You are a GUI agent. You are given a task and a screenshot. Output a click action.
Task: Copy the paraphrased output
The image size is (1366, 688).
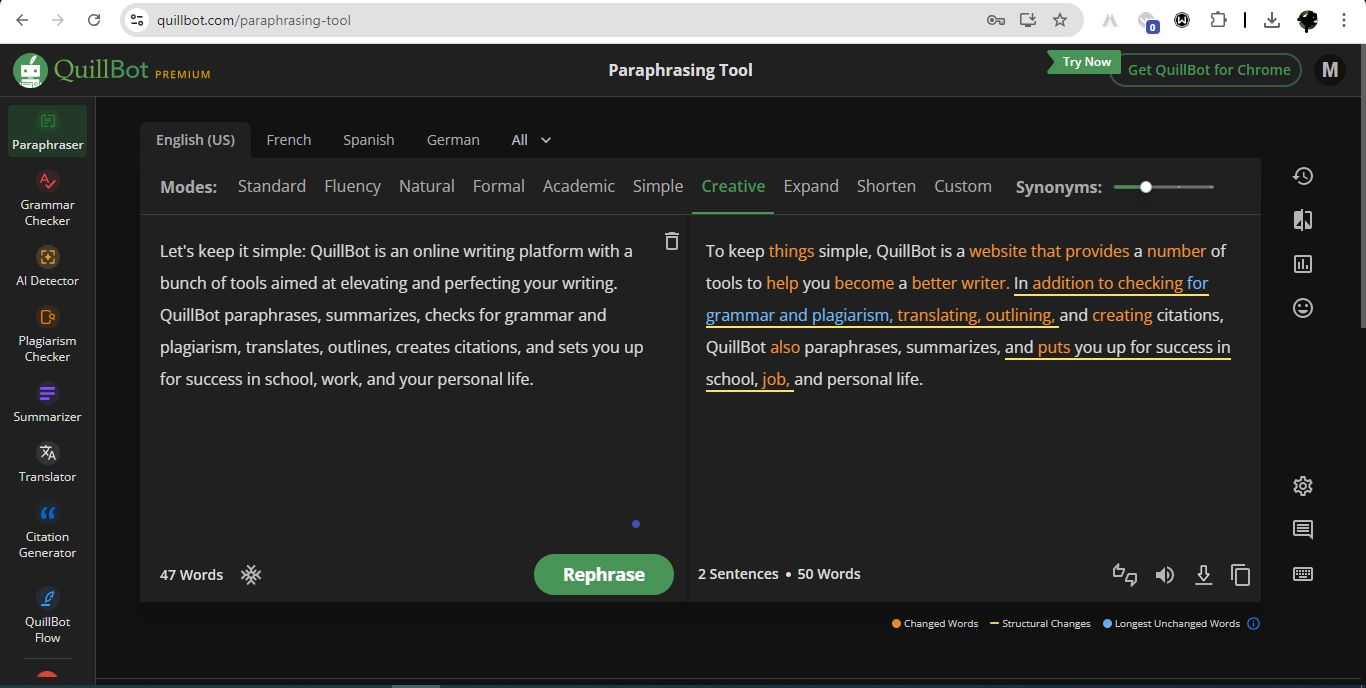coord(1241,575)
